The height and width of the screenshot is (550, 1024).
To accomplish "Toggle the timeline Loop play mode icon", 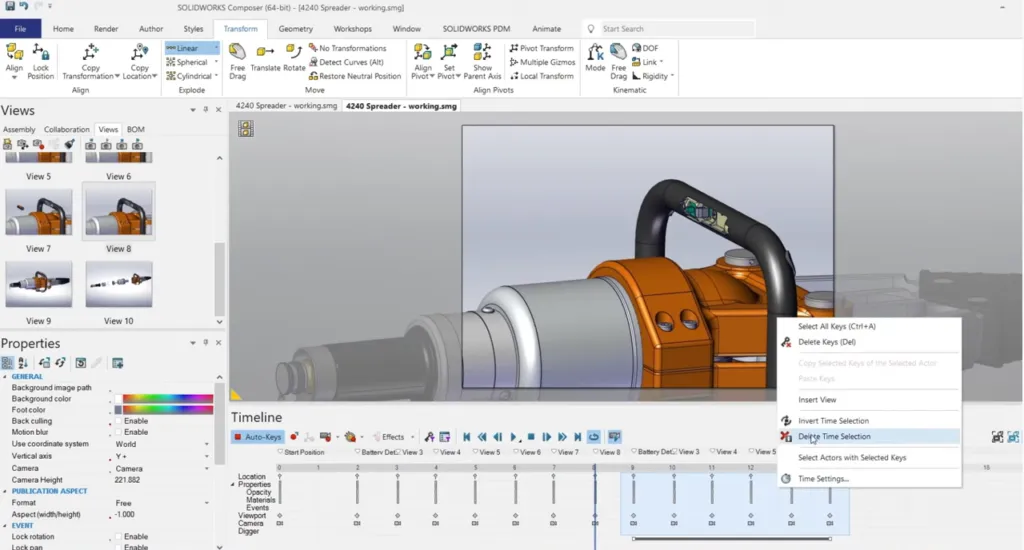I will click(594, 437).
